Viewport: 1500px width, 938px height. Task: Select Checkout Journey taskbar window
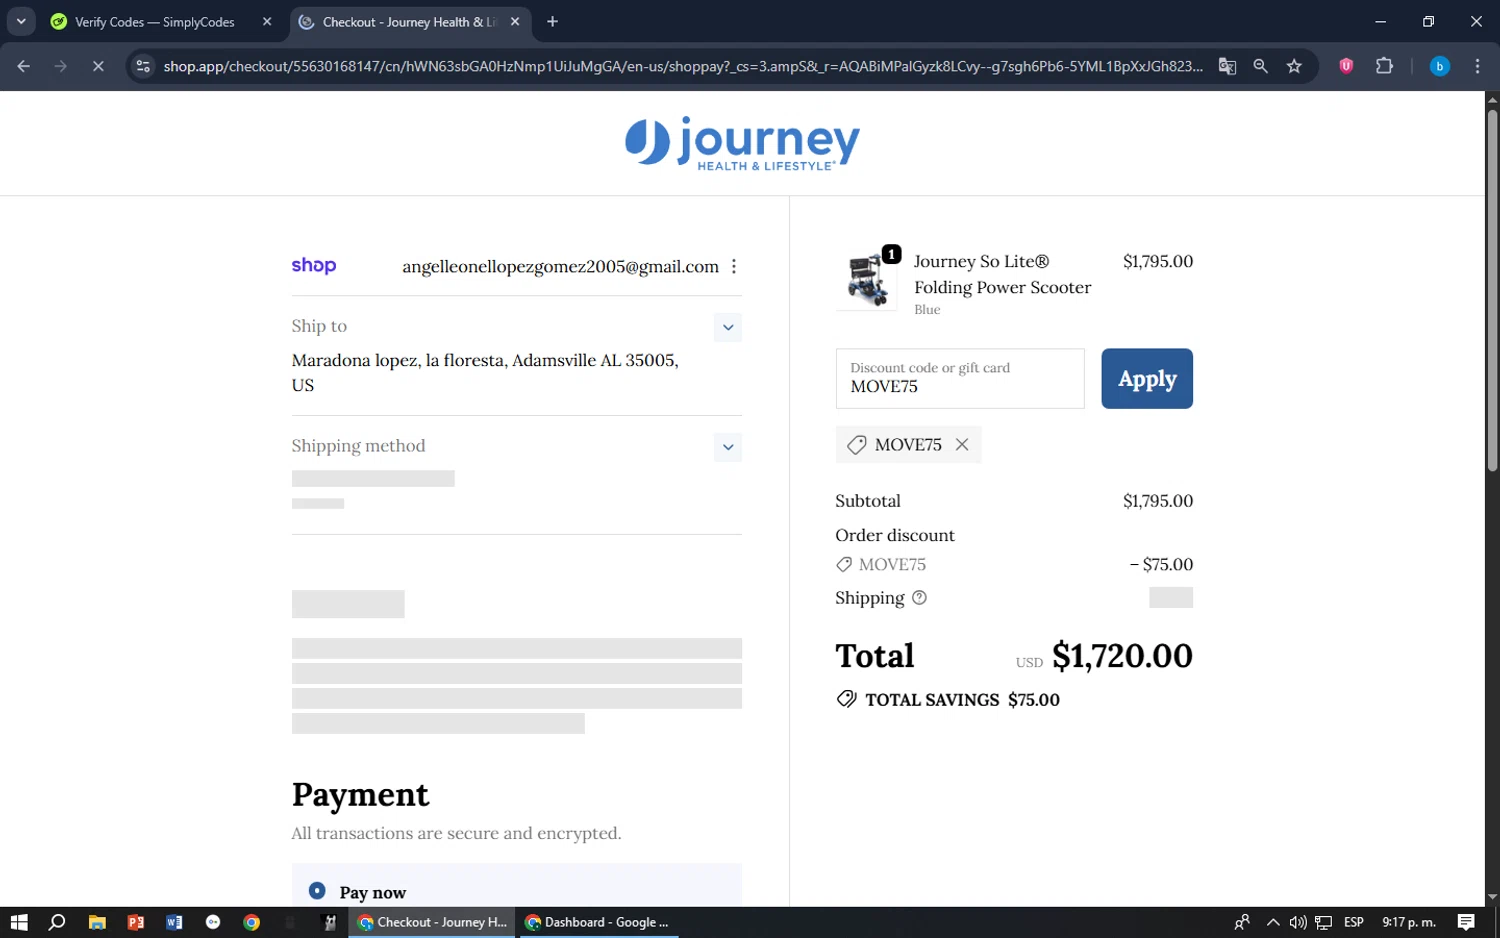[x=433, y=922]
